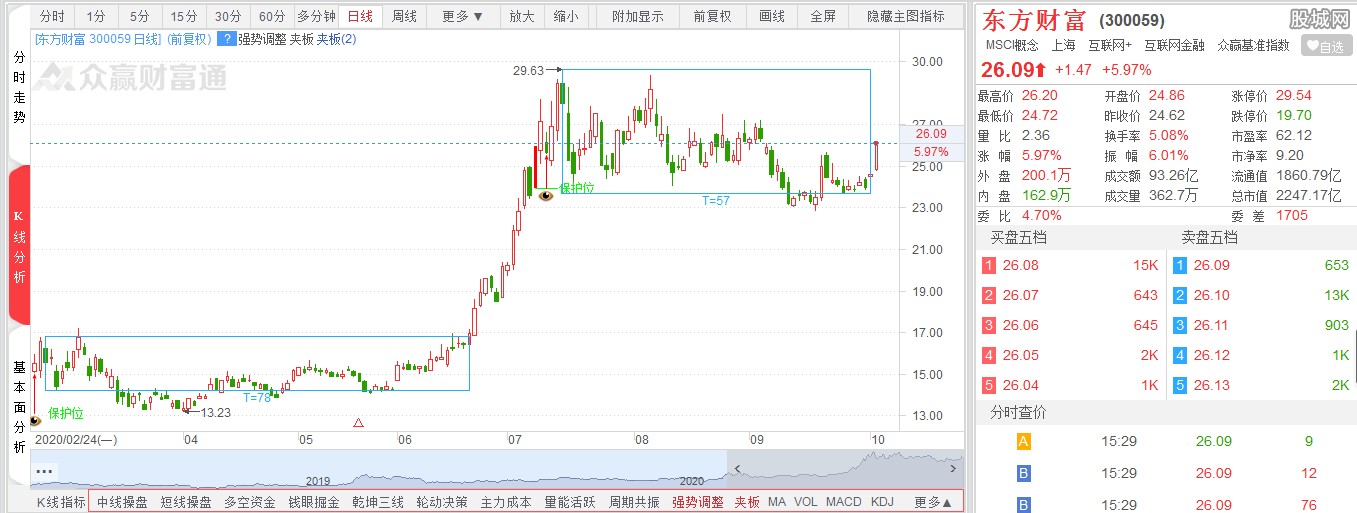1357x513 pixels.
Task: Switch to the 分时 intraday tab
Action: 52,16
